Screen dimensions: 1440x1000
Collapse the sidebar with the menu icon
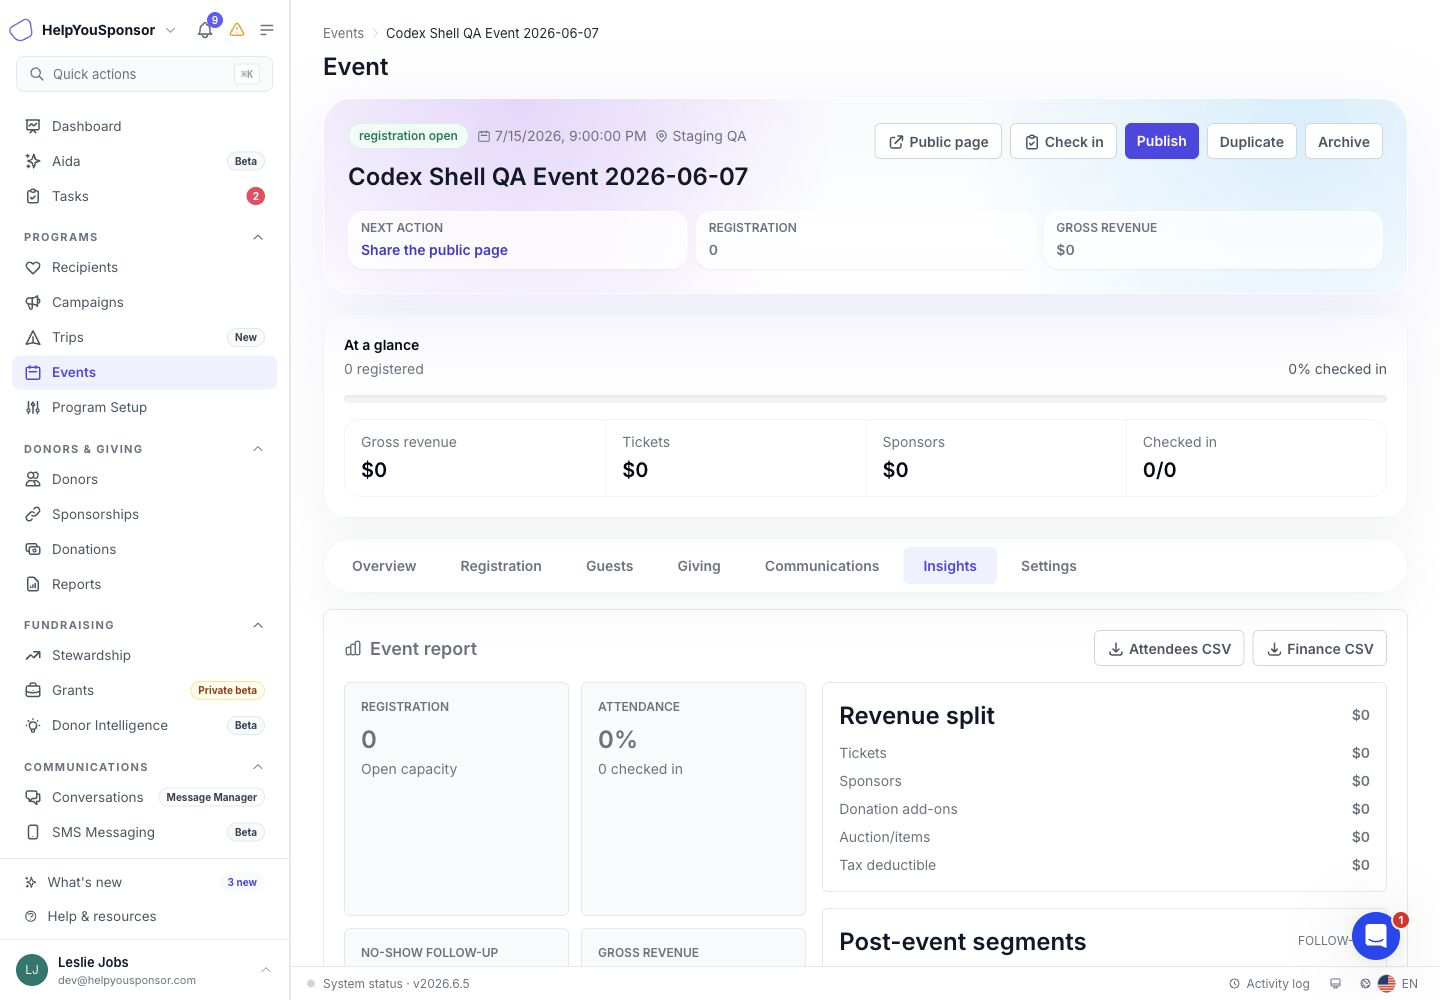tap(267, 30)
